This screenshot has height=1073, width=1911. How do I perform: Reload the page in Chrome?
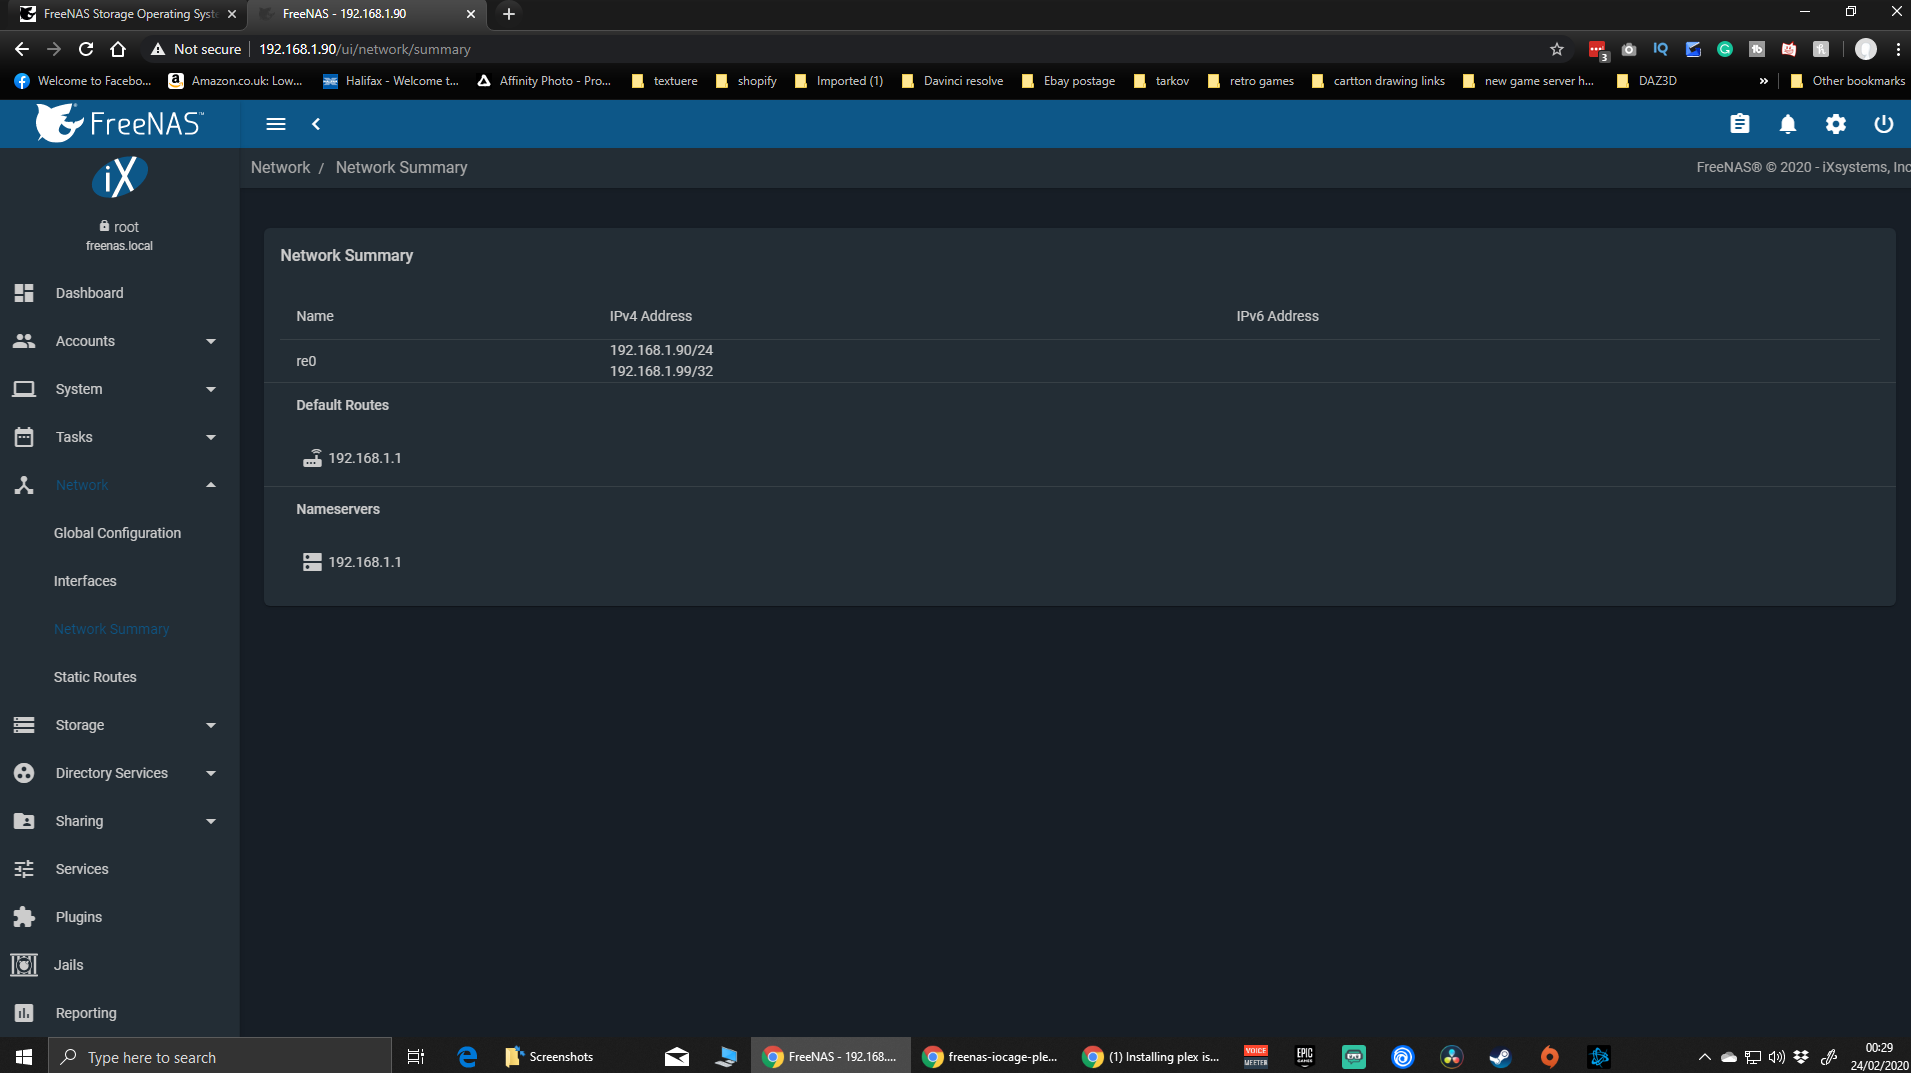(86, 49)
